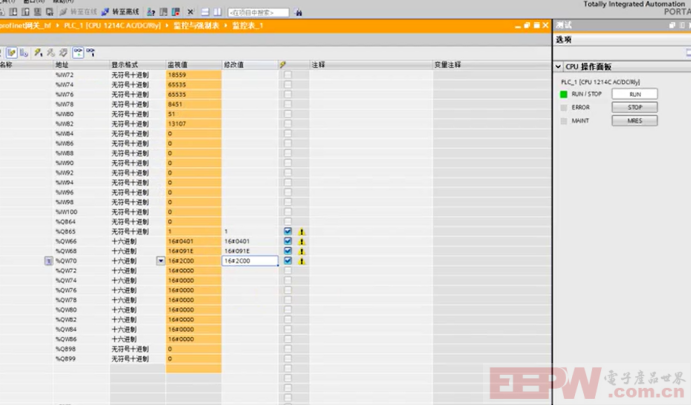
Task: Click the 选项 header in the test panel
Action: [564, 40]
